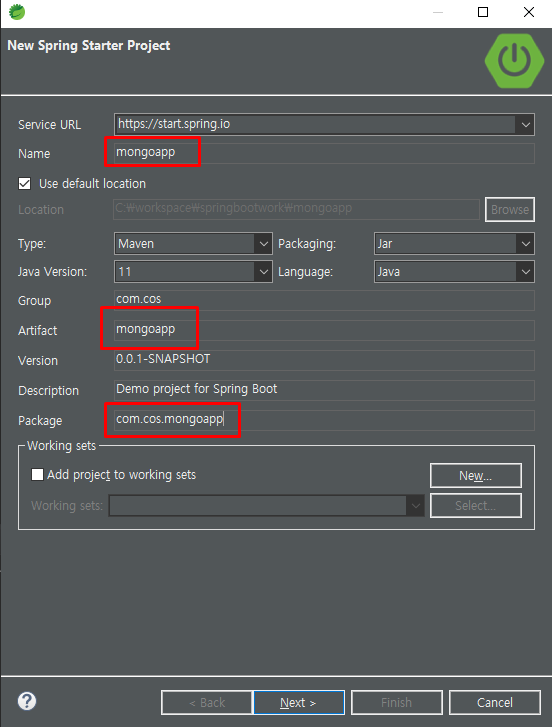Click the Packaging: label

(307, 244)
